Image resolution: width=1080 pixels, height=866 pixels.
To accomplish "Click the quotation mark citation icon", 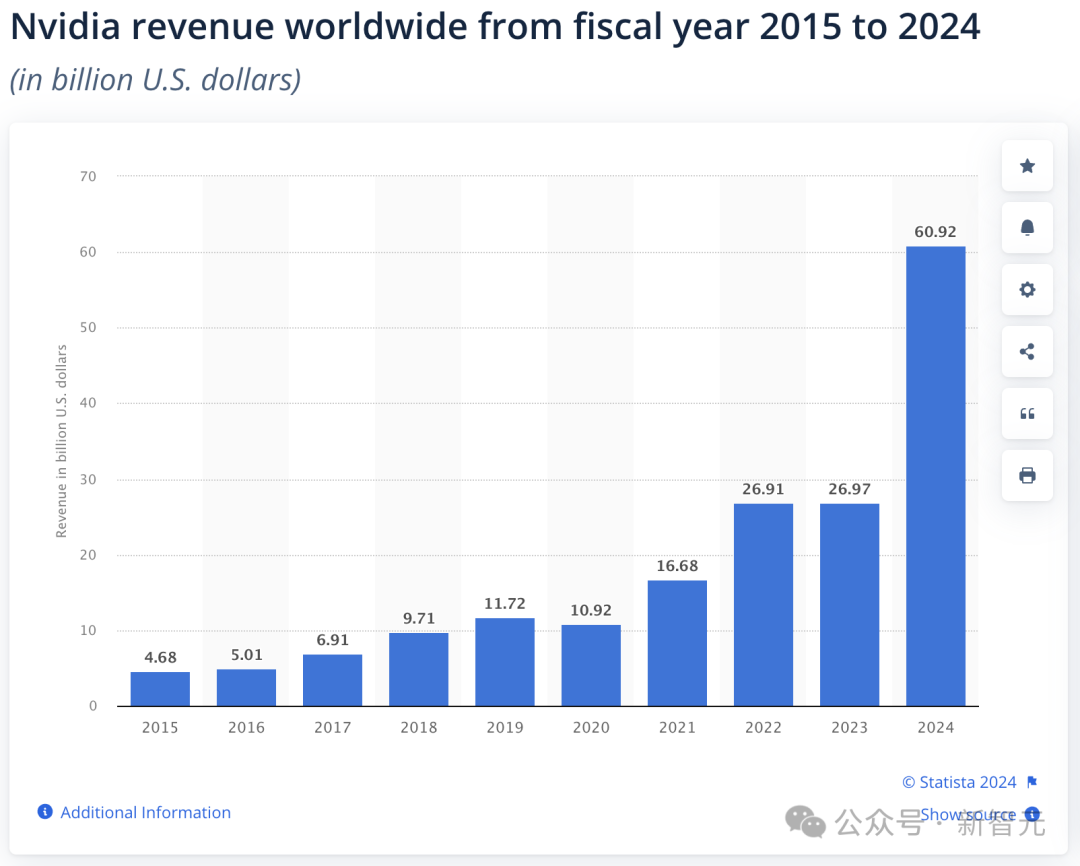I will point(1027,414).
